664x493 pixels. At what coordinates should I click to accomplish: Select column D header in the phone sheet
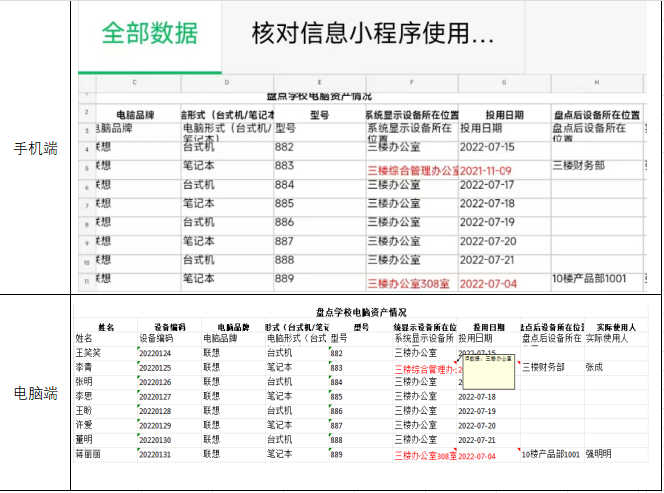pos(227,83)
